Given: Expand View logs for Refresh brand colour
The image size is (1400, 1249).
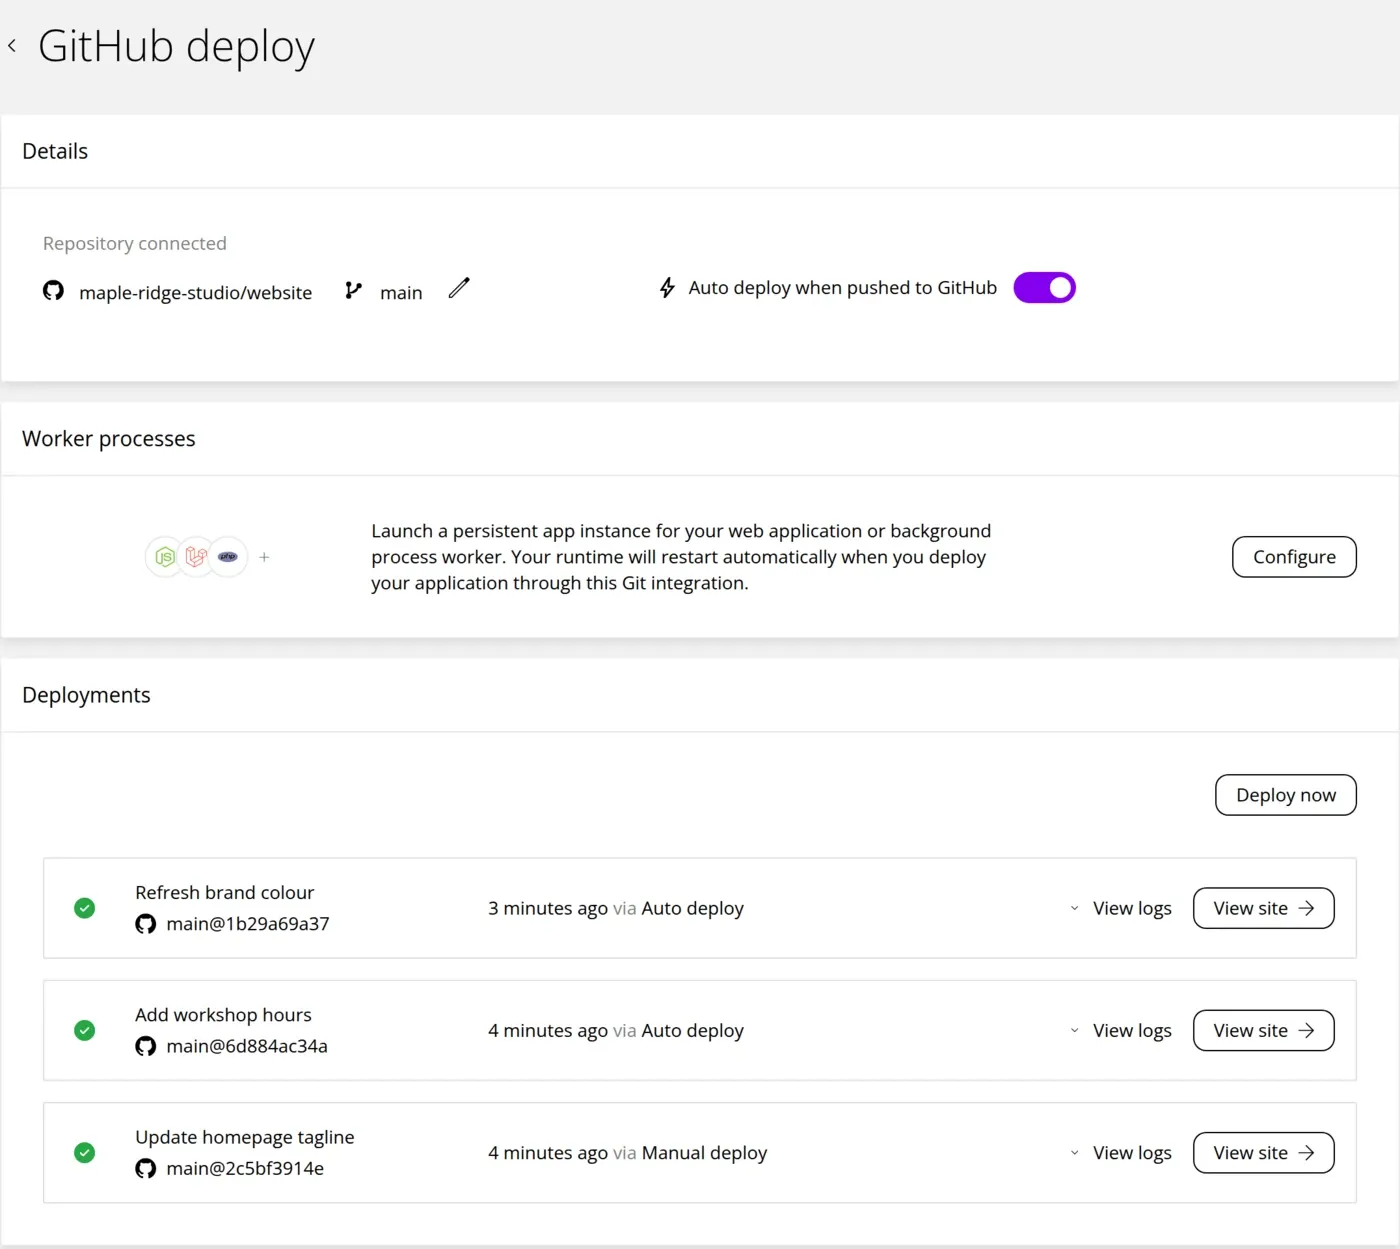Looking at the screenshot, I should (x=1120, y=908).
